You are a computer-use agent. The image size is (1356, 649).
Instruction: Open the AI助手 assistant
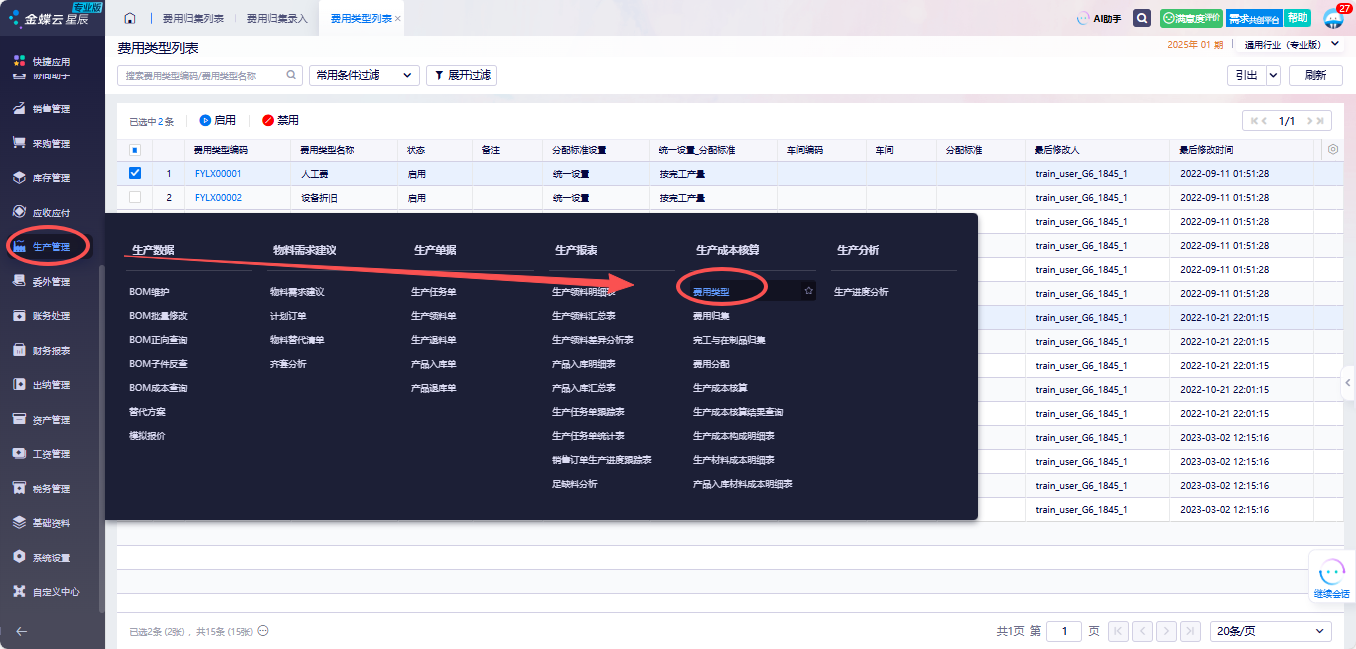pos(1098,18)
